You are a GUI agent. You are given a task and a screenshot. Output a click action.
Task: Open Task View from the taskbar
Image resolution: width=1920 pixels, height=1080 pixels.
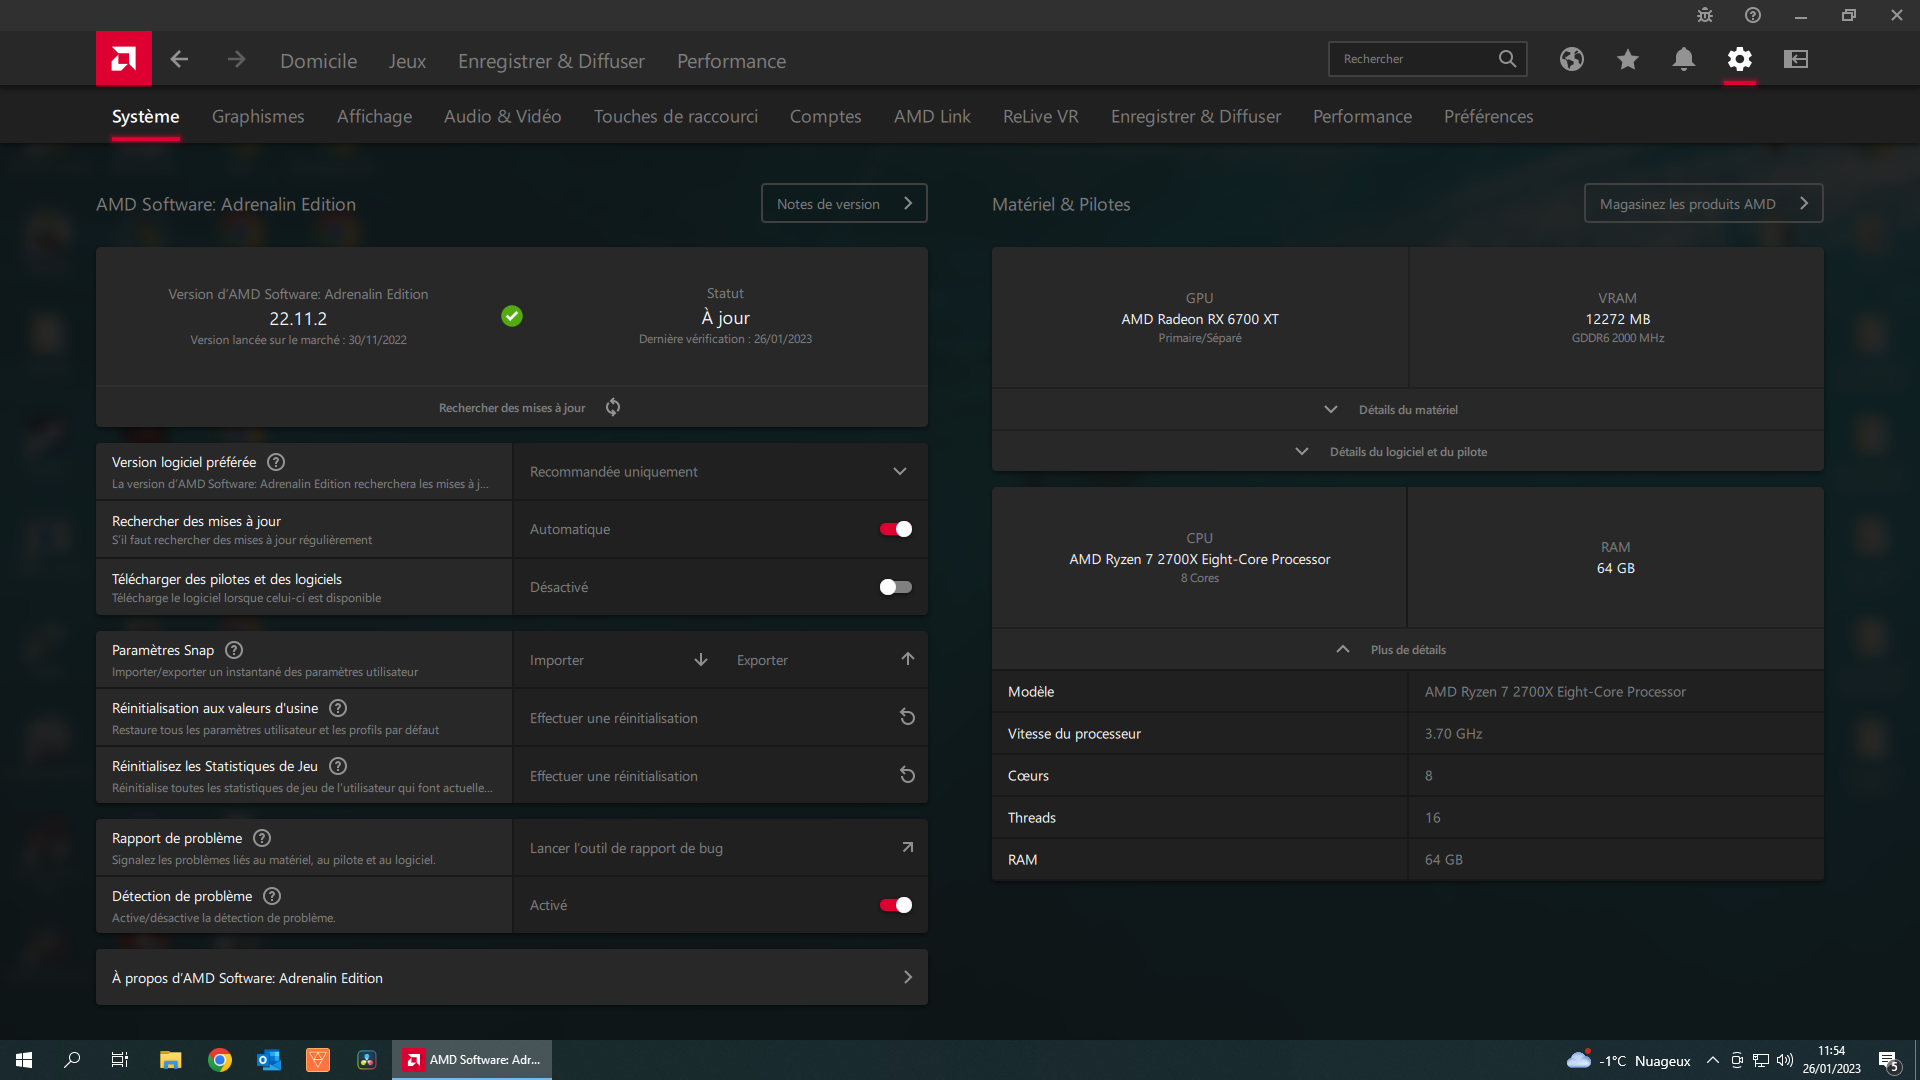(x=120, y=1060)
